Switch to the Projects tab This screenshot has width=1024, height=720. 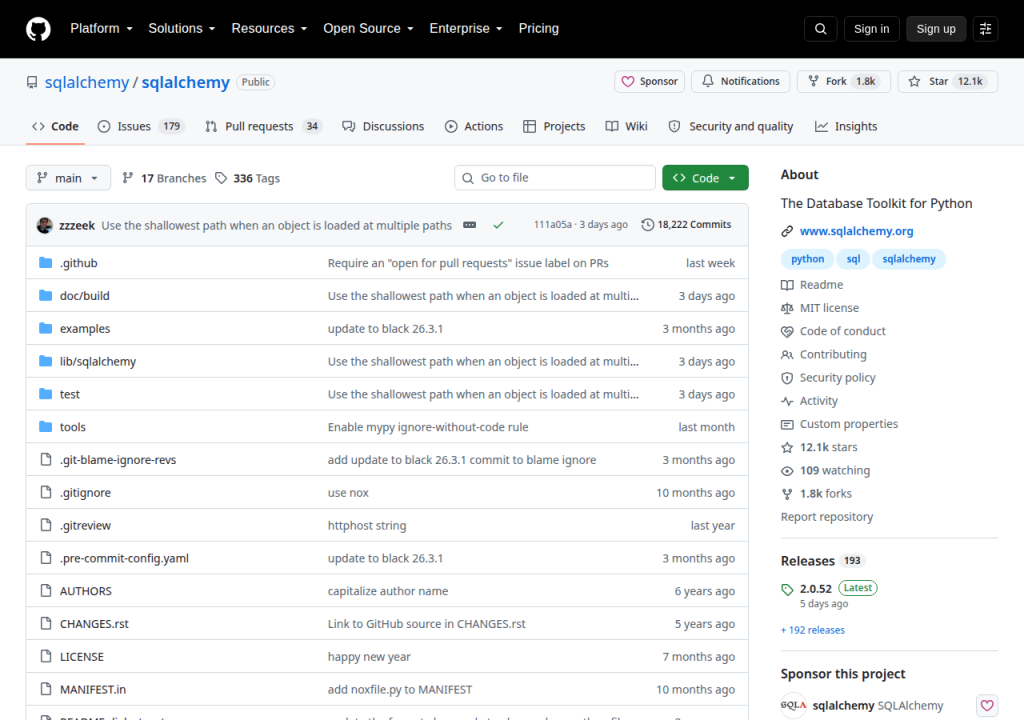(x=554, y=126)
